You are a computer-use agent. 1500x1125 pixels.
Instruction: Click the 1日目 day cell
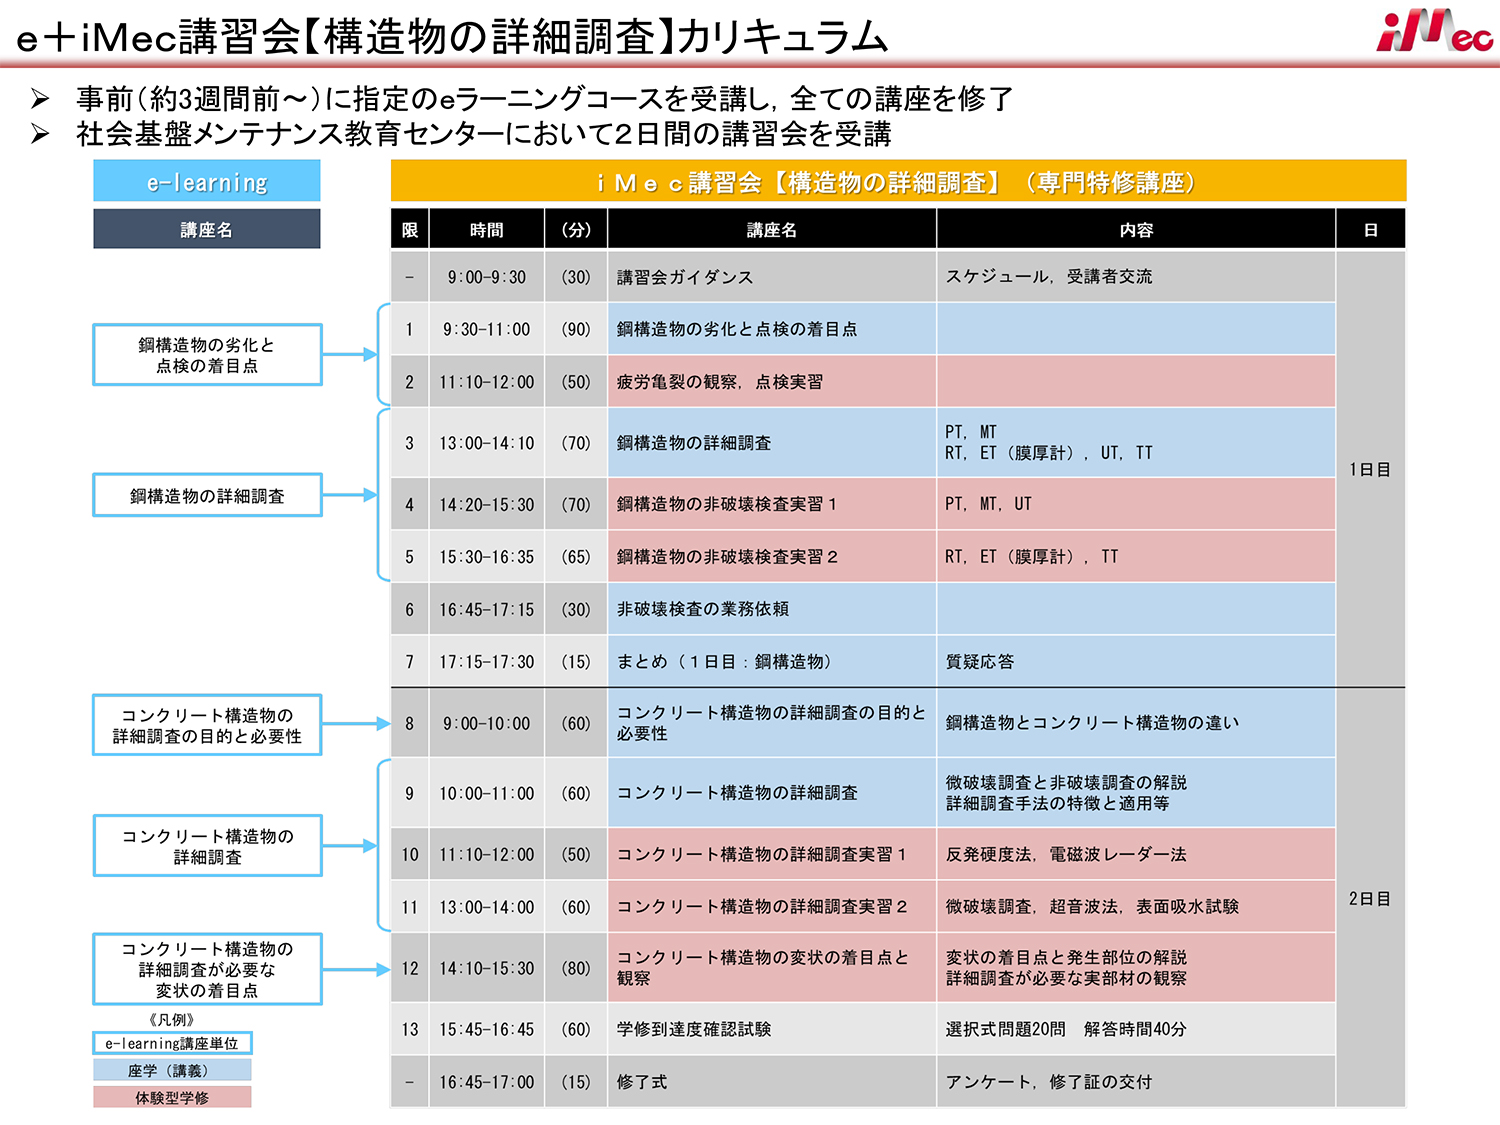[1370, 469]
